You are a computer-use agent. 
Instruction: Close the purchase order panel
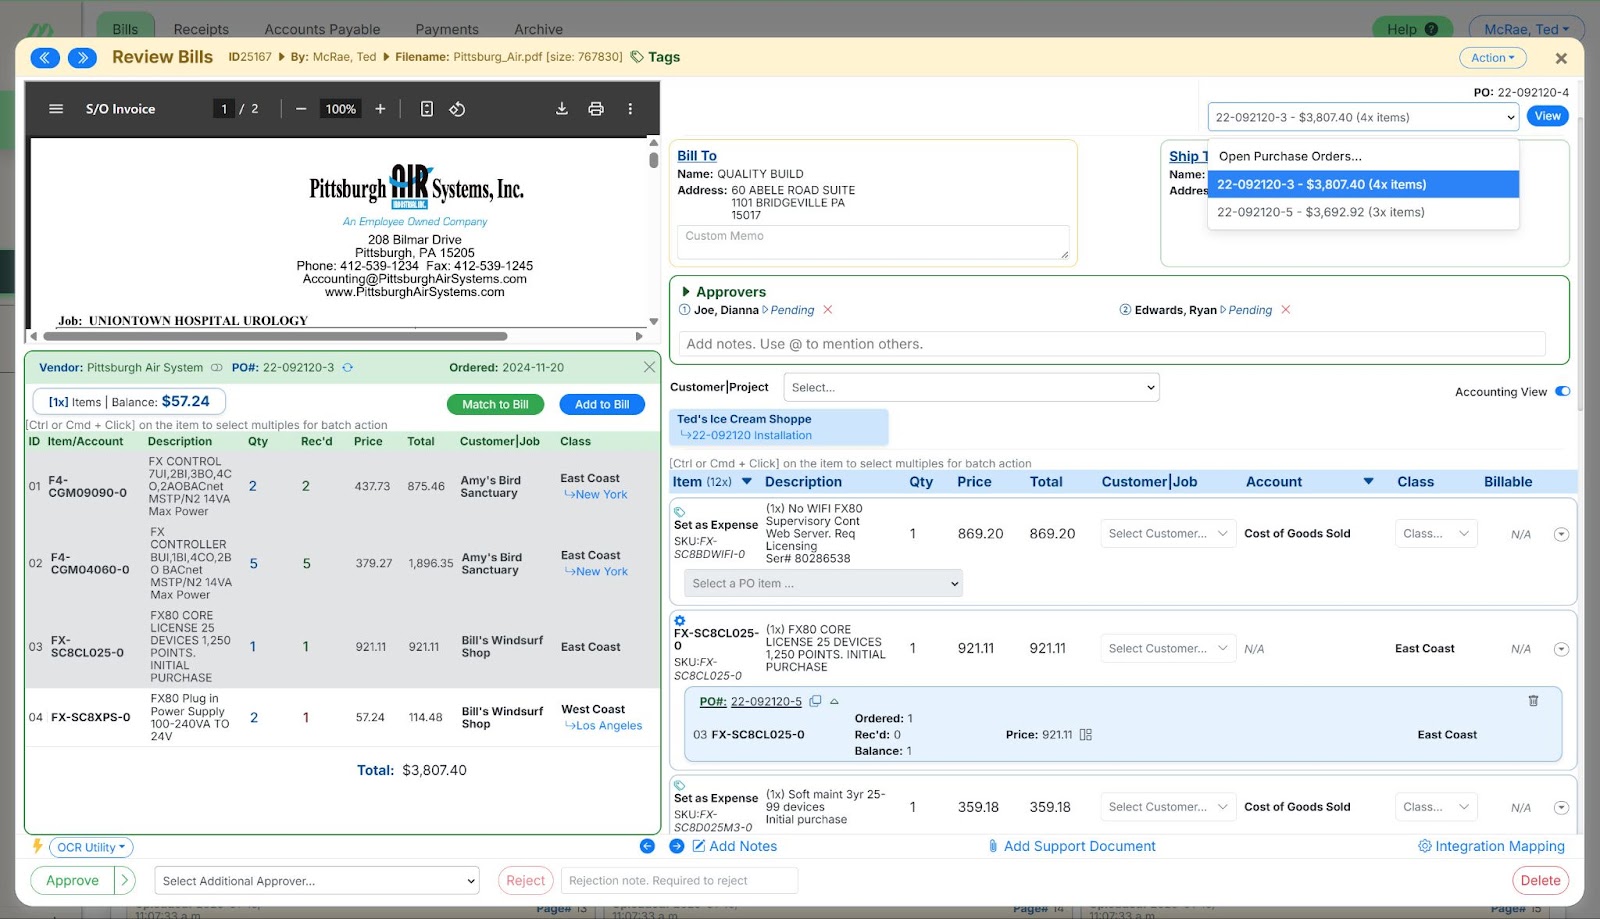point(649,367)
